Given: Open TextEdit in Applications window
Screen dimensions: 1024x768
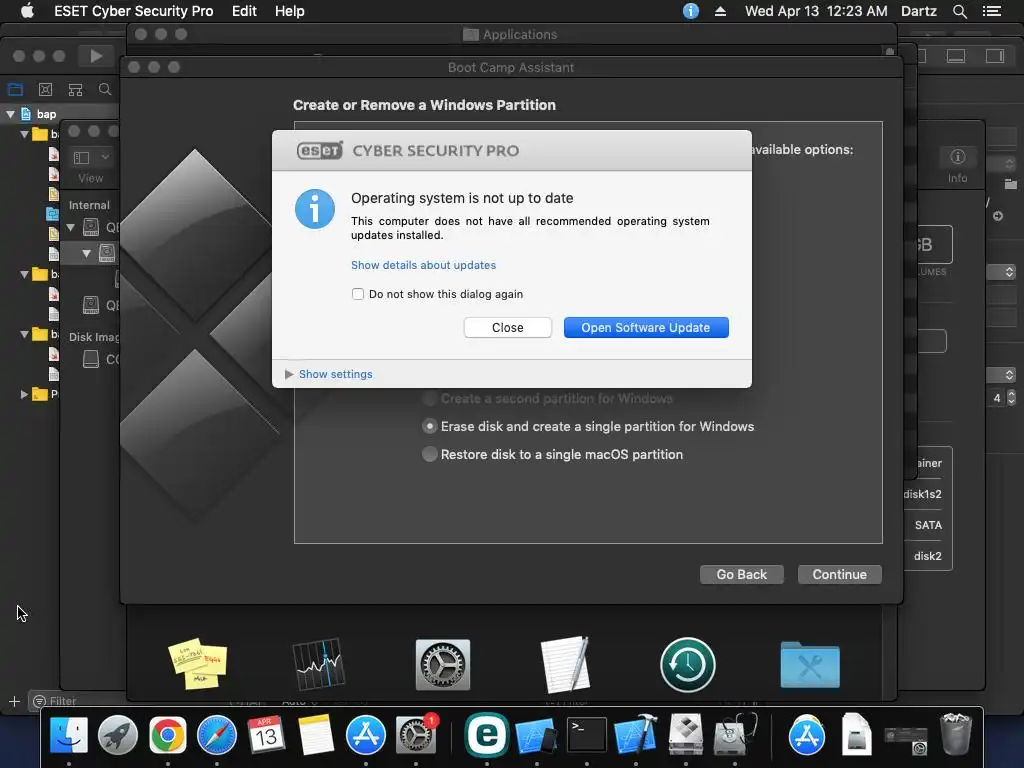Looking at the screenshot, I should click(x=566, y=664).
